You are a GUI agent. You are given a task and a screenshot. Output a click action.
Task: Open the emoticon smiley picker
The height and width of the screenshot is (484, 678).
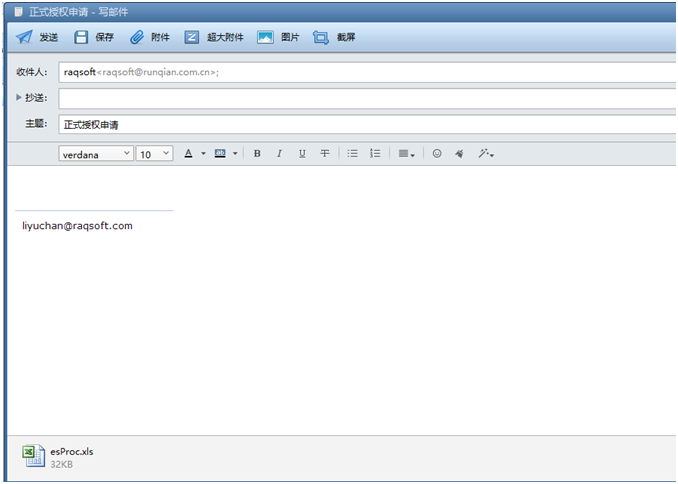(437, 154)
